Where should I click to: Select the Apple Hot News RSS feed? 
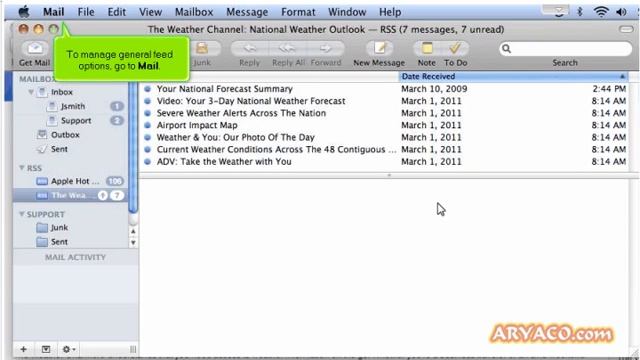(75, 181)
